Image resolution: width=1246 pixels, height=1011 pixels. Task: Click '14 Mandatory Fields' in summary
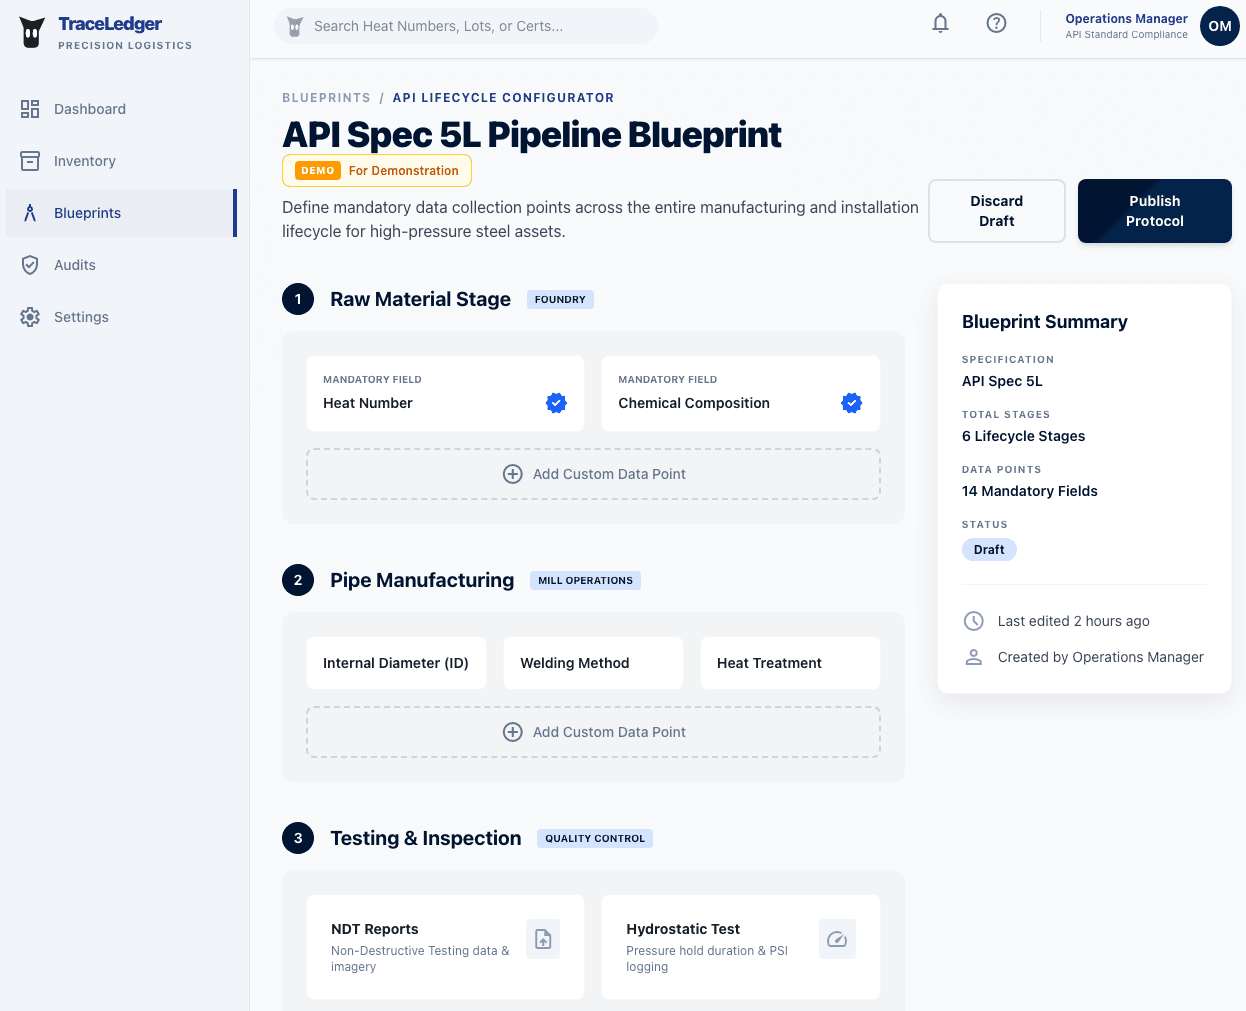1030,491
